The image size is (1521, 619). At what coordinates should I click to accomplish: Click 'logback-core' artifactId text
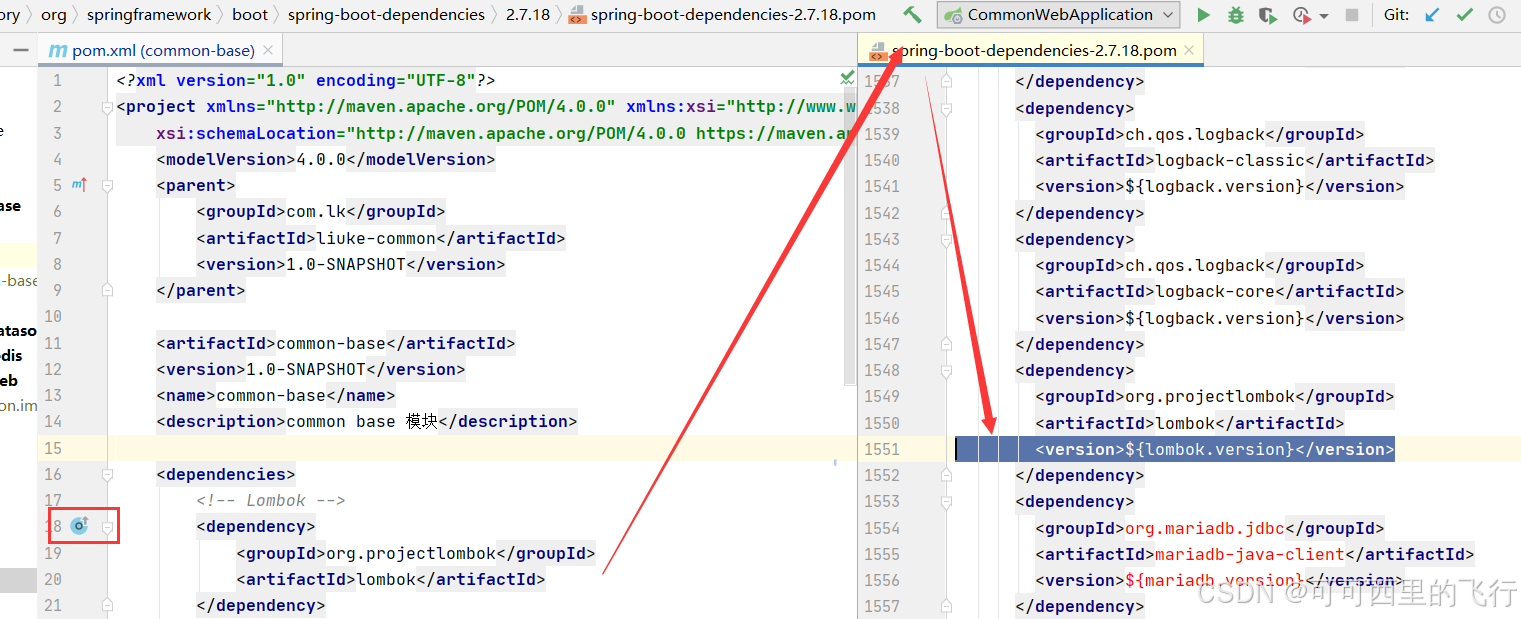(1215, 291)
